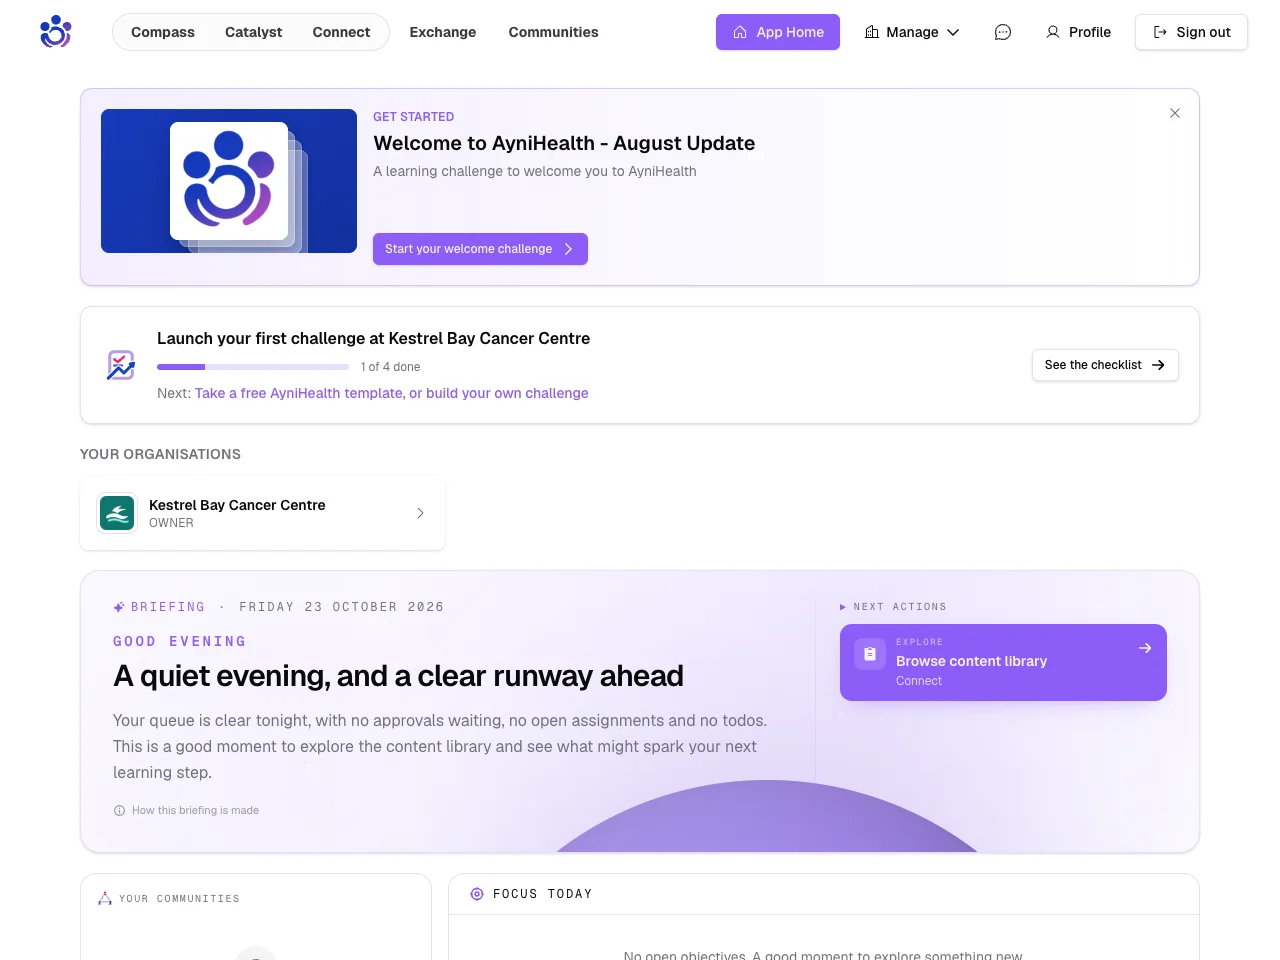Dismiss the welcome banner with X
Viewport: 1280px width, 960px height.
click(1175, 113)
